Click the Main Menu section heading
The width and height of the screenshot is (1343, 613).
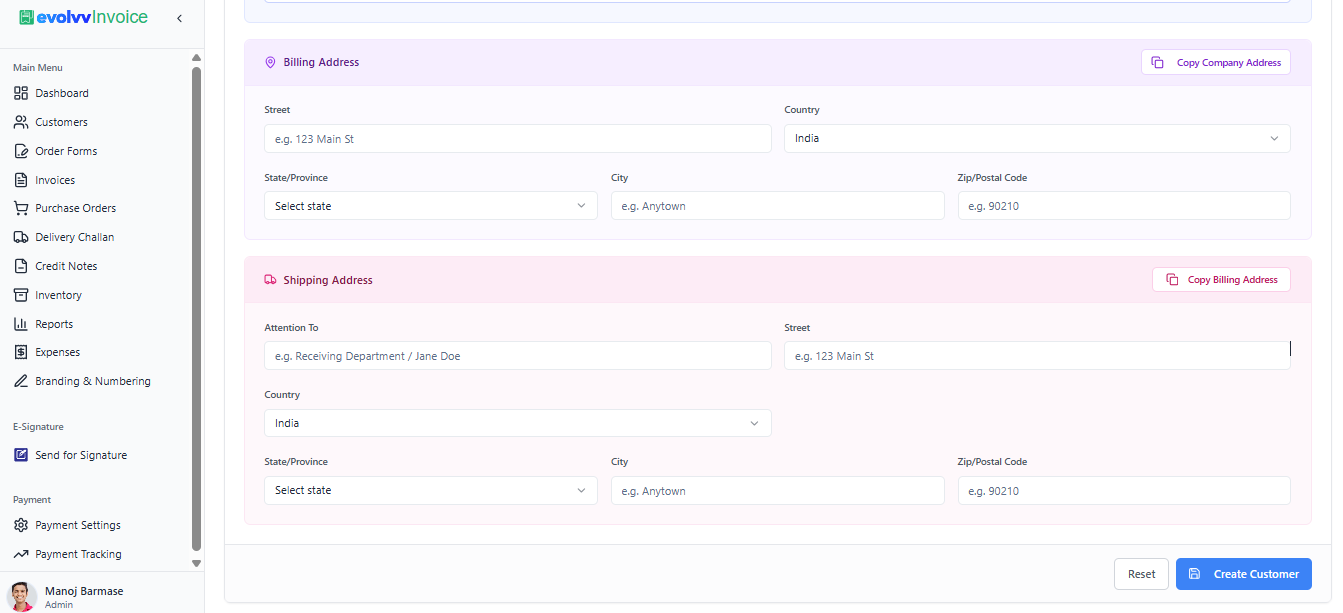[38, 68]
